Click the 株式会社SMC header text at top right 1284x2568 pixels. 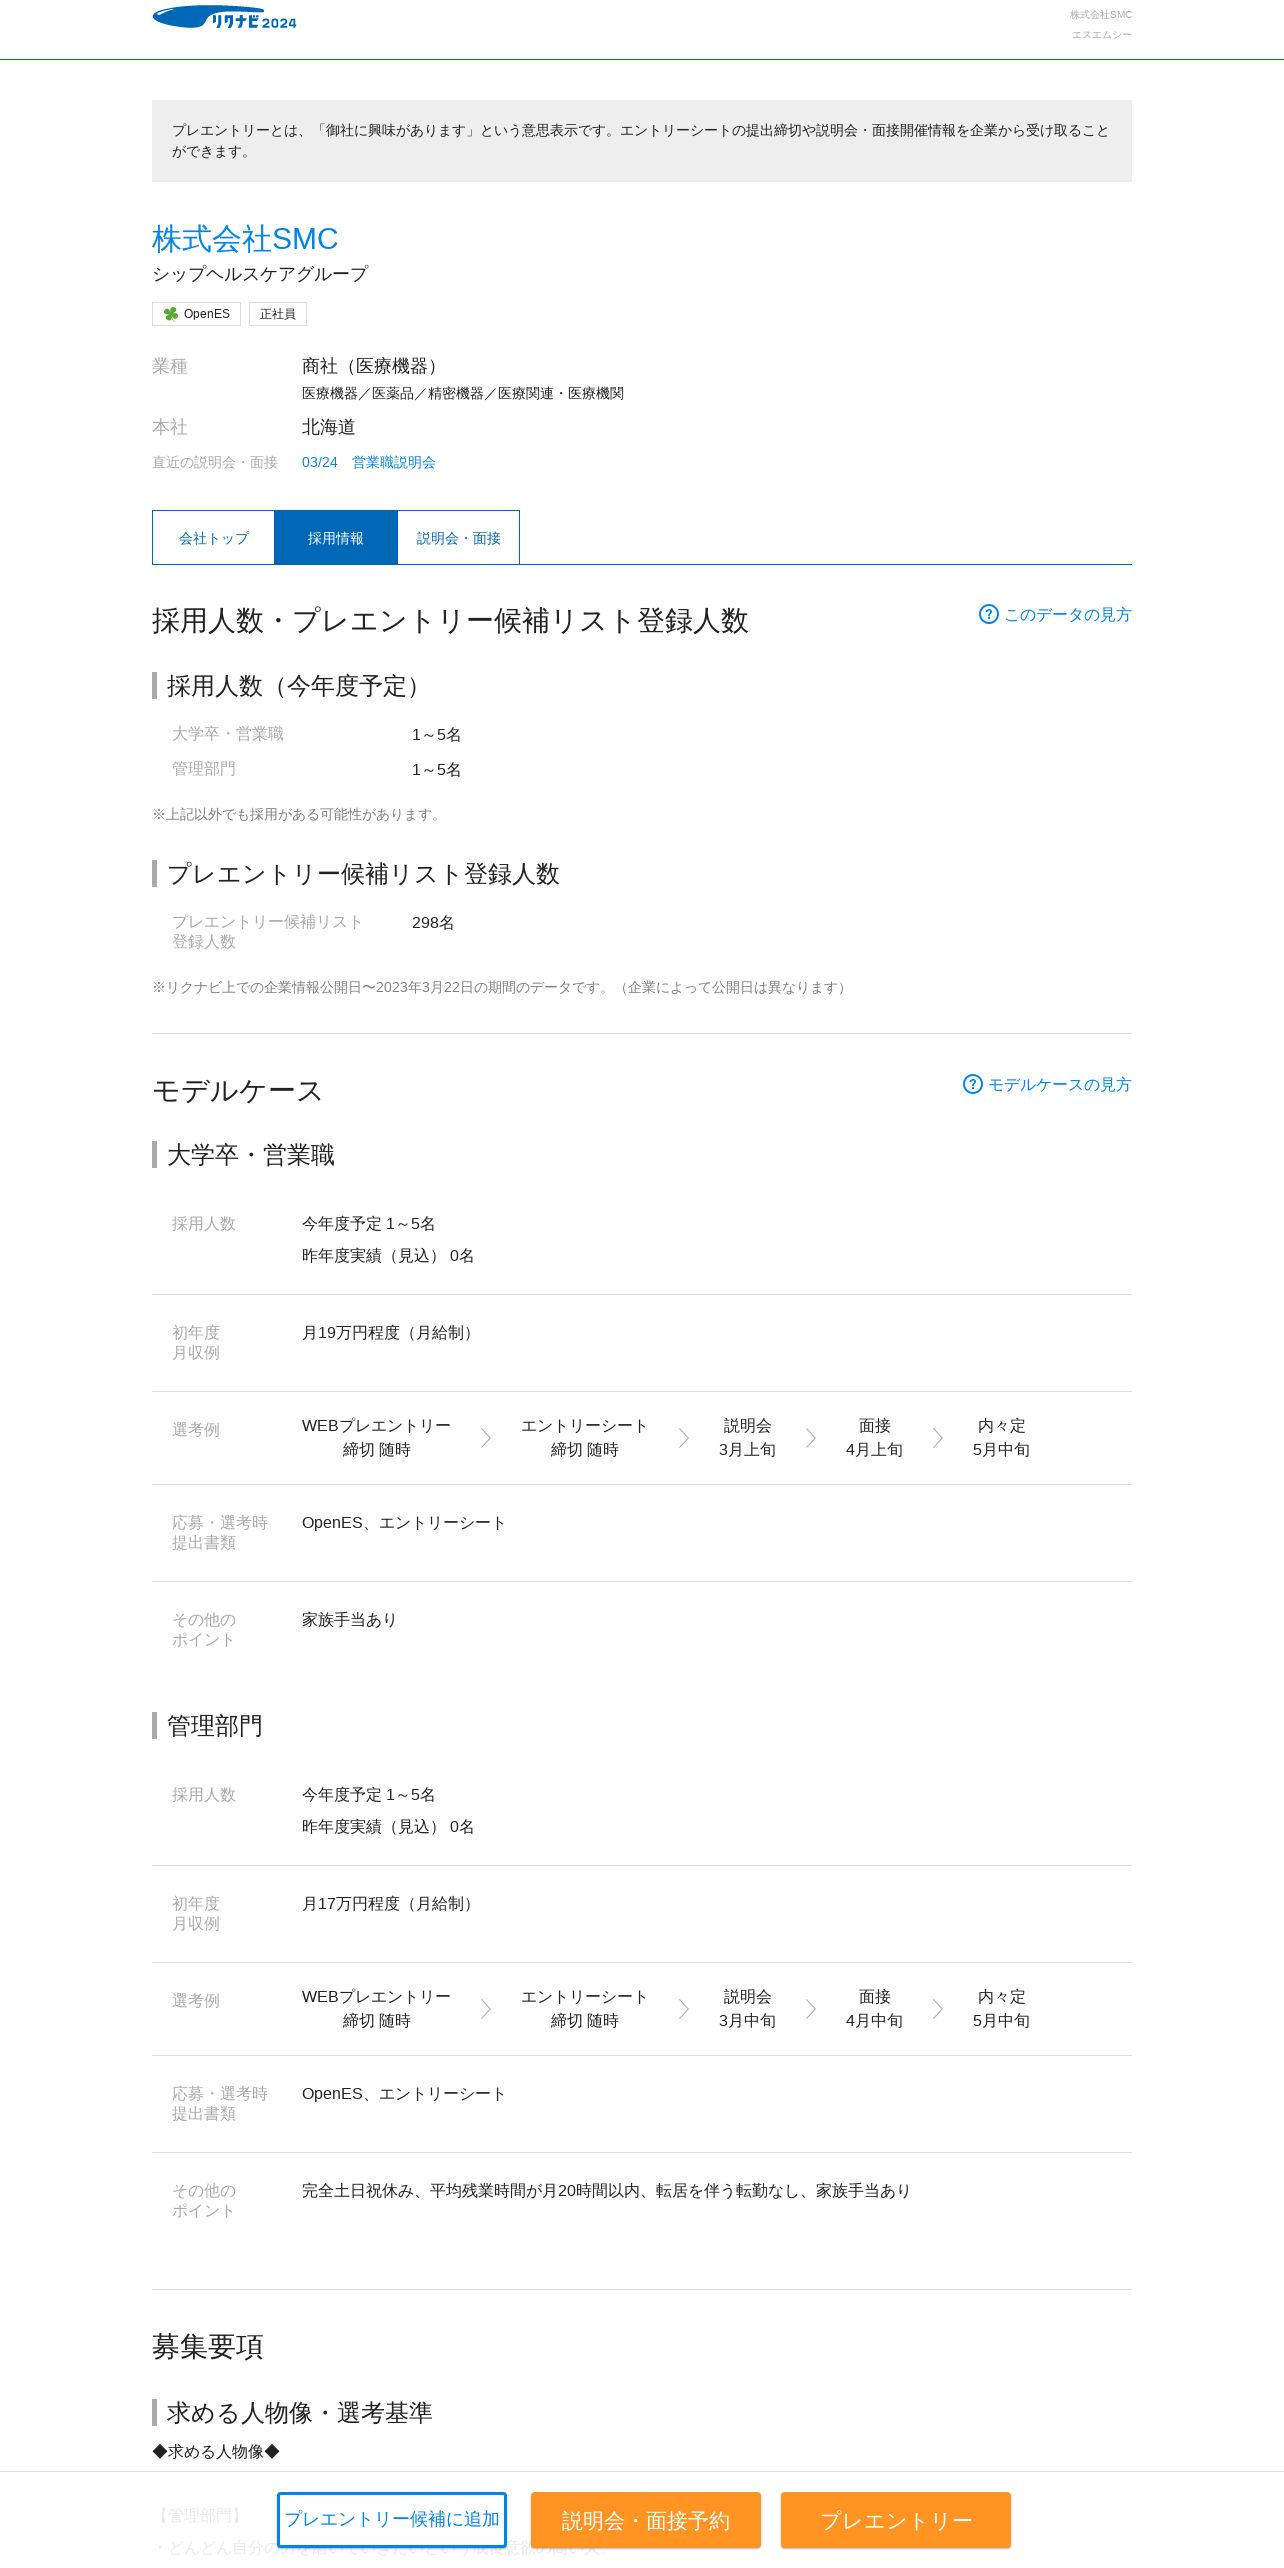pos(1101,15)
